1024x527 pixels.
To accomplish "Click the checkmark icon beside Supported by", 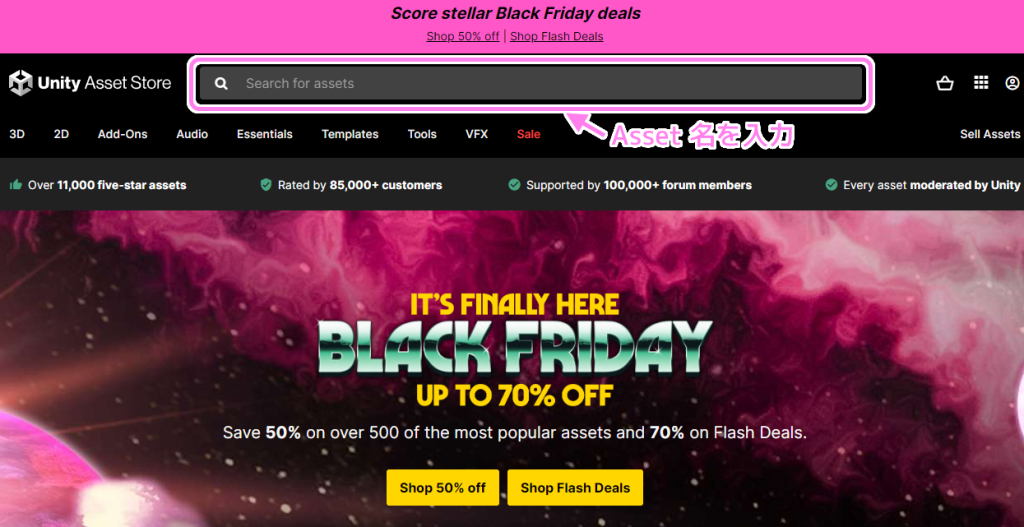I will [x=515, y=185].
